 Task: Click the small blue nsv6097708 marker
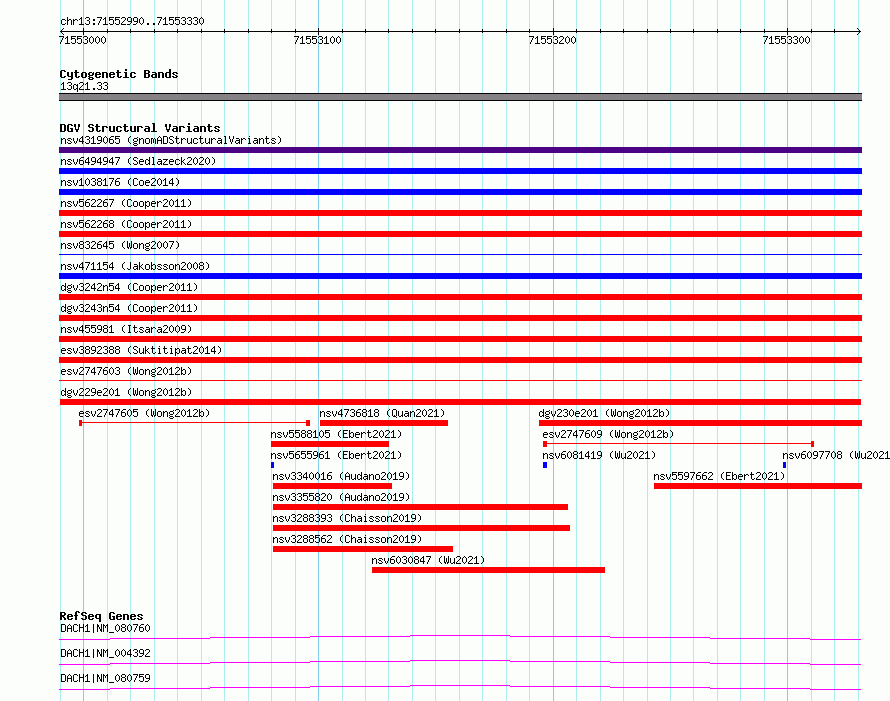pos(784,465)
